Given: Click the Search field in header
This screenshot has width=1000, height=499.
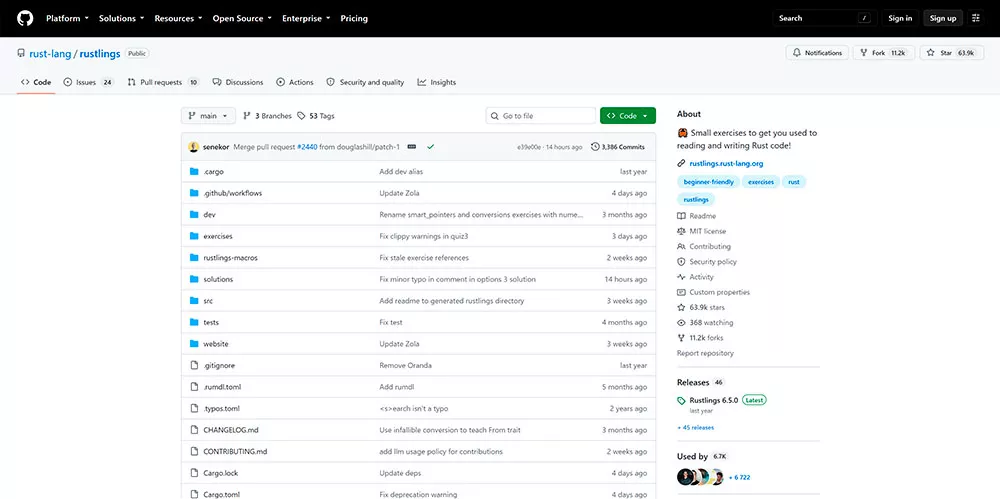Looking at the screenshot, I should tap(823, 18).
